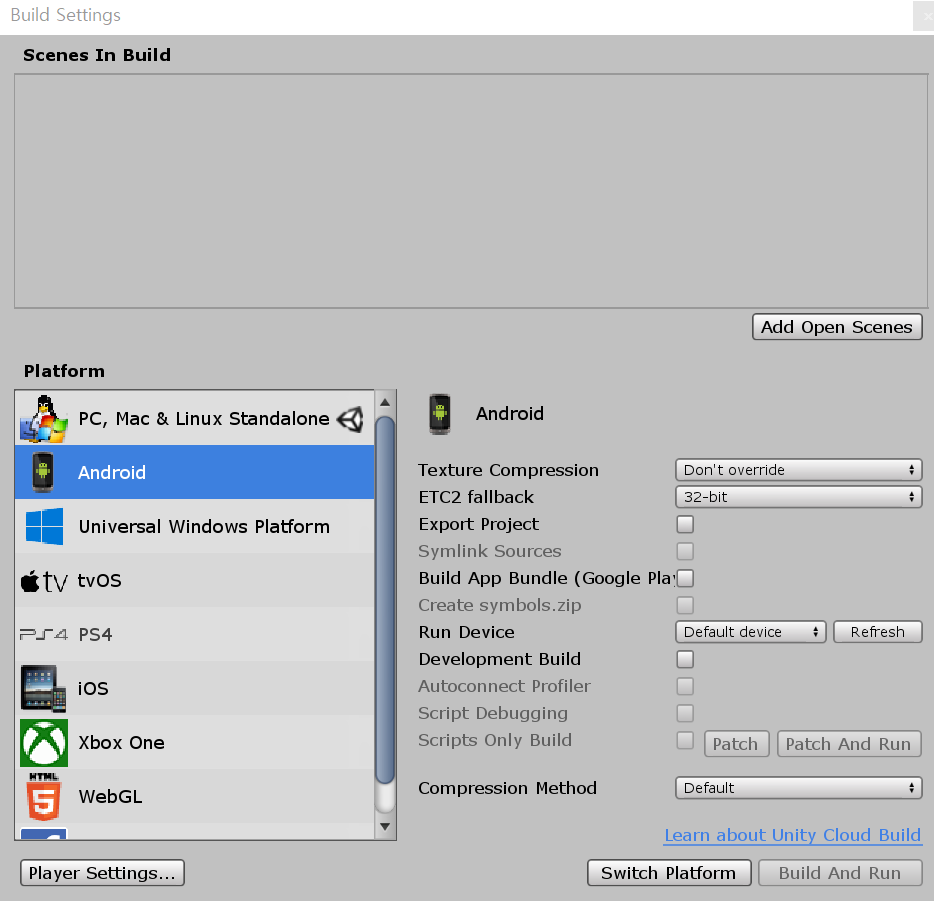Open Learn about Unity Cloud Build link

793,835
